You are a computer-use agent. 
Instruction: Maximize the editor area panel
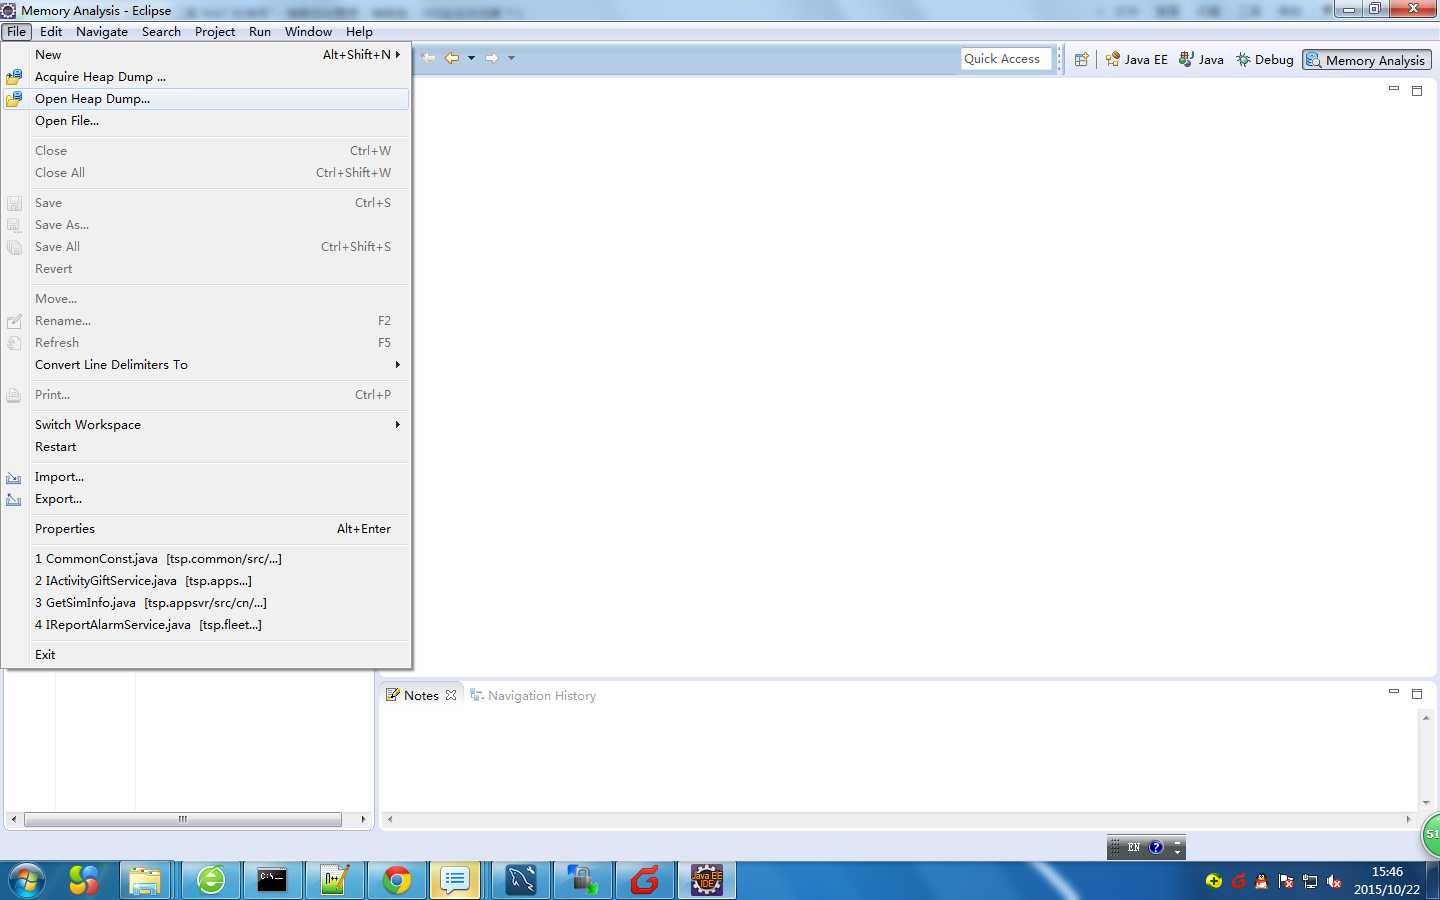(x=1417, y=91)
